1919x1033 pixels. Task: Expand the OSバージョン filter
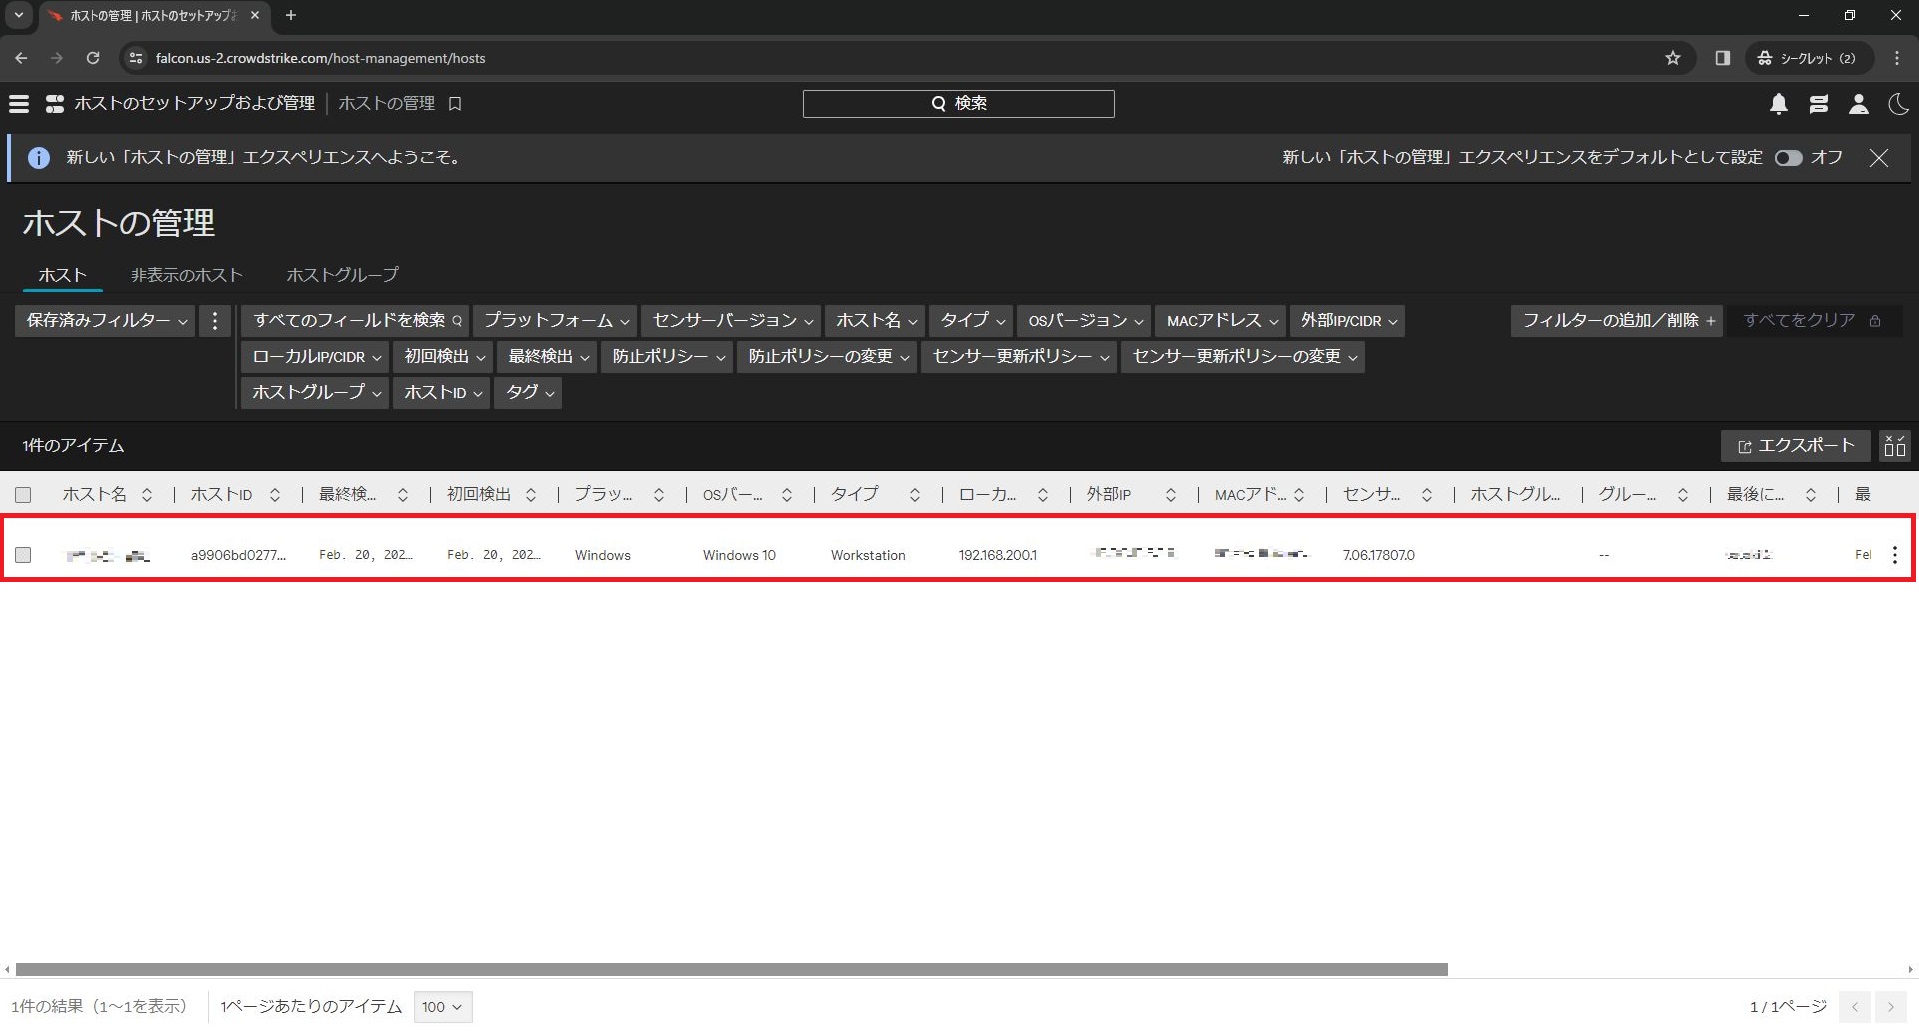tap(1083, 320)
